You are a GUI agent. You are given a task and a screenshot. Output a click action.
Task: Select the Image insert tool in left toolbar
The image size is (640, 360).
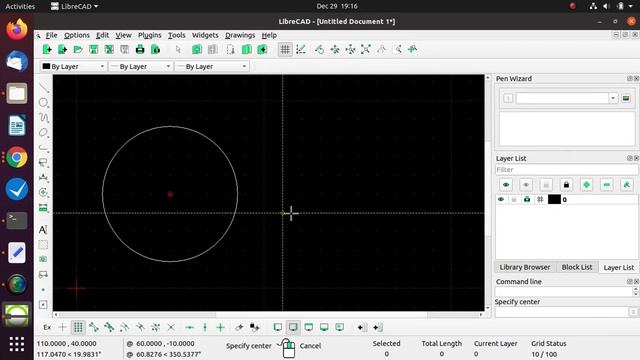43,259
